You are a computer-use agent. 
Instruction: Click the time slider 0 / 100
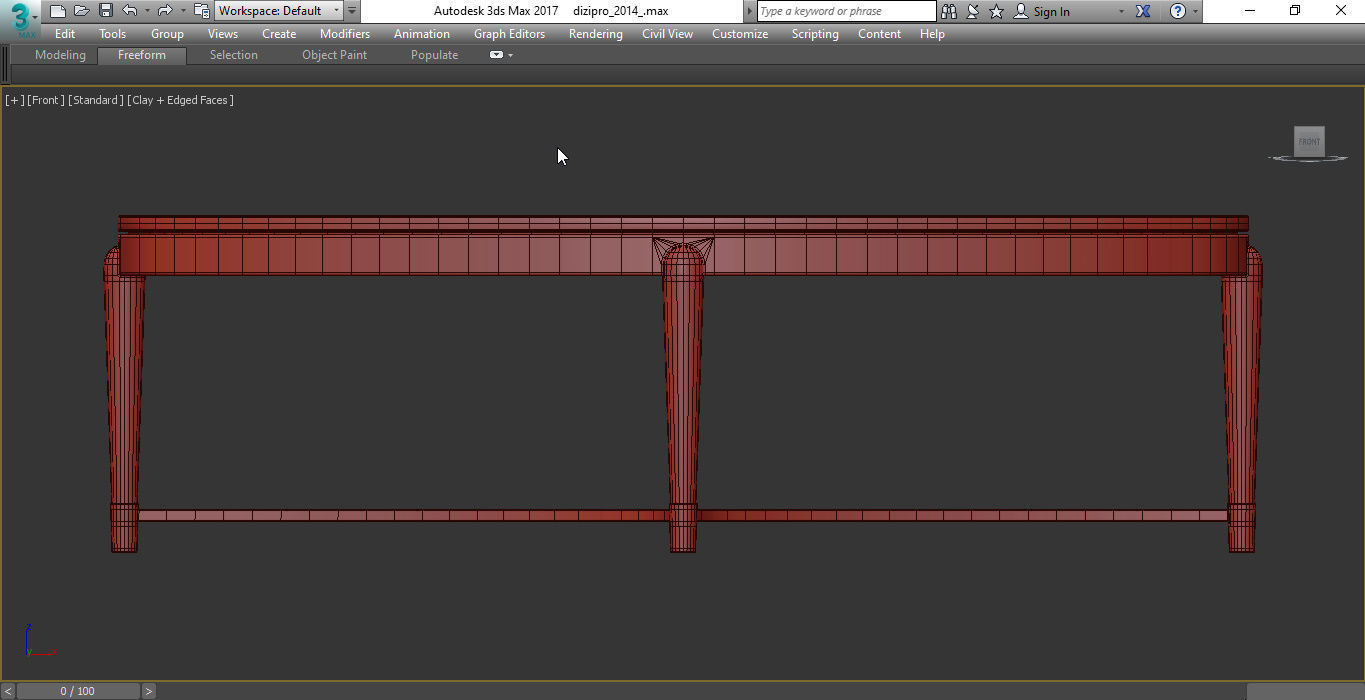pos(77,691)
